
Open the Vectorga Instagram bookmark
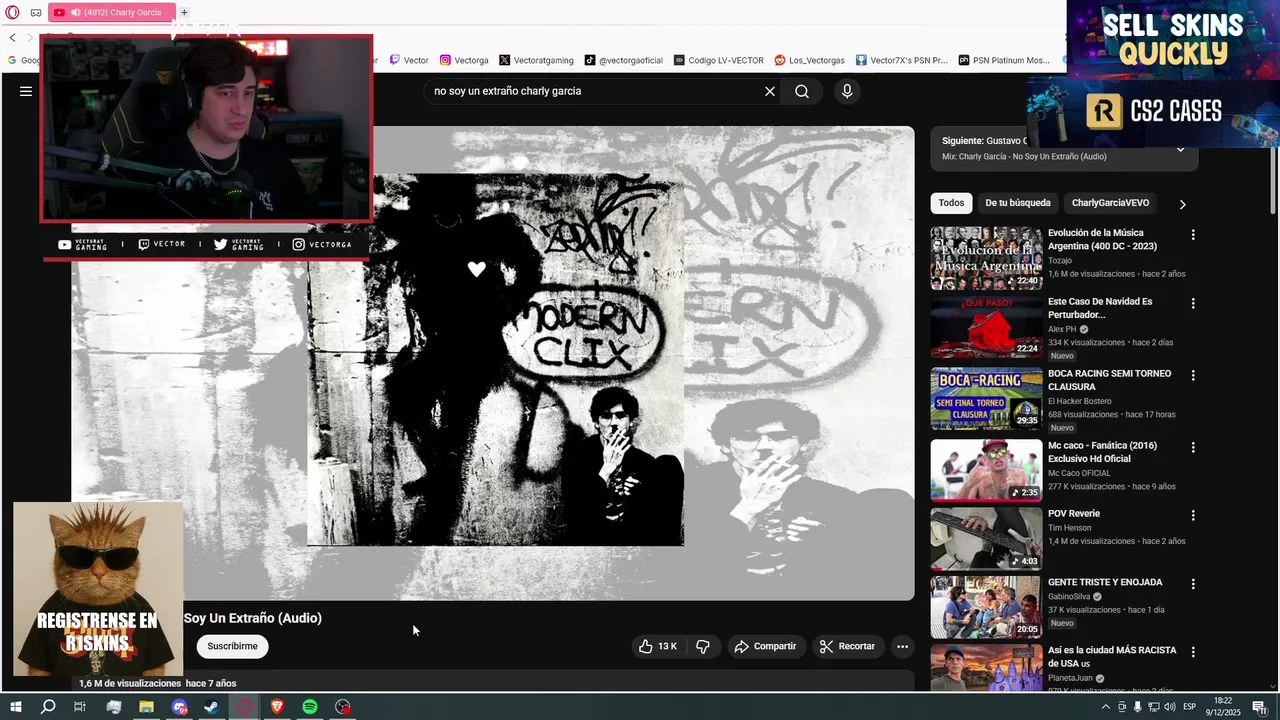tap(464, 60)
